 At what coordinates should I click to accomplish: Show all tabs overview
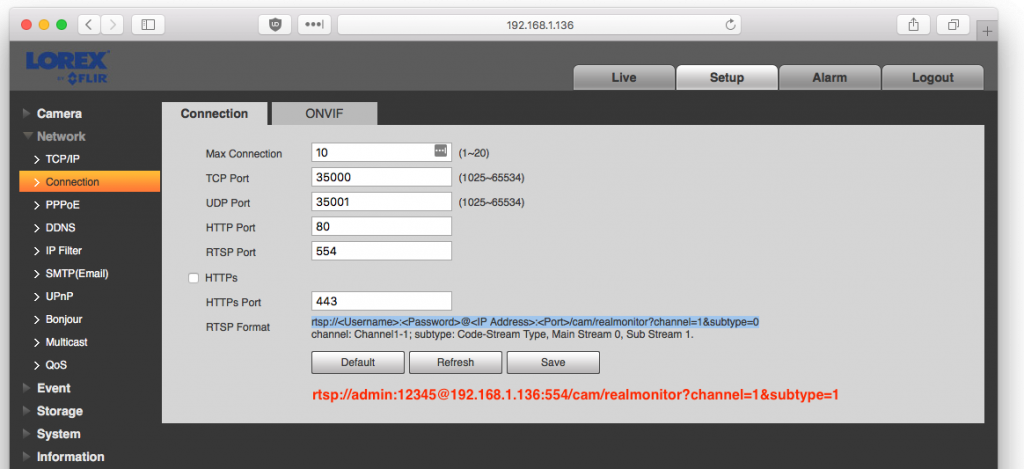click(953, 25)
